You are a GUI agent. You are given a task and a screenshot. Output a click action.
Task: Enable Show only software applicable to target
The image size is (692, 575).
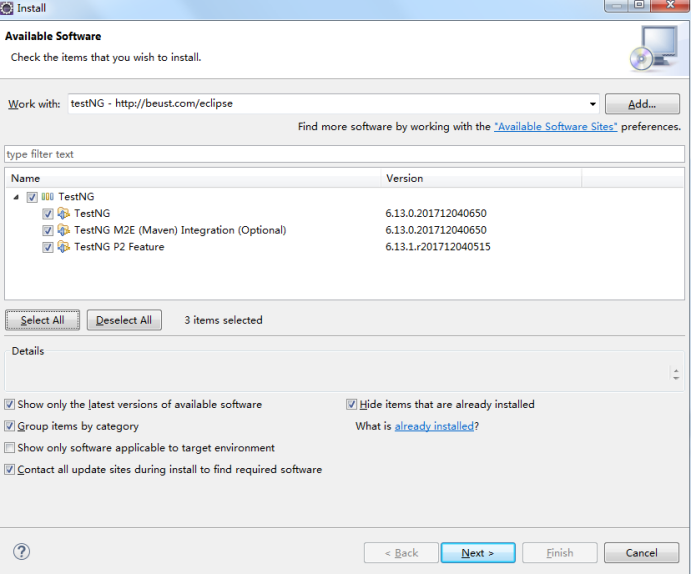(10, 448)
